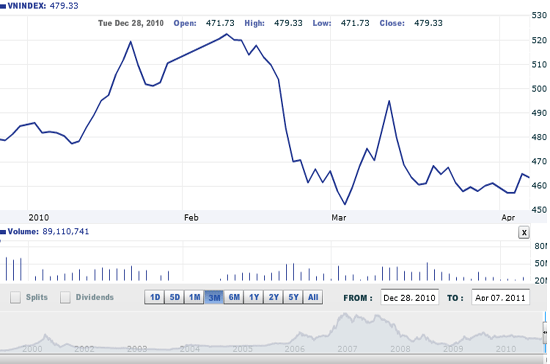Select the 6M time range
550x364 pixels.
[x=234, y=297]
